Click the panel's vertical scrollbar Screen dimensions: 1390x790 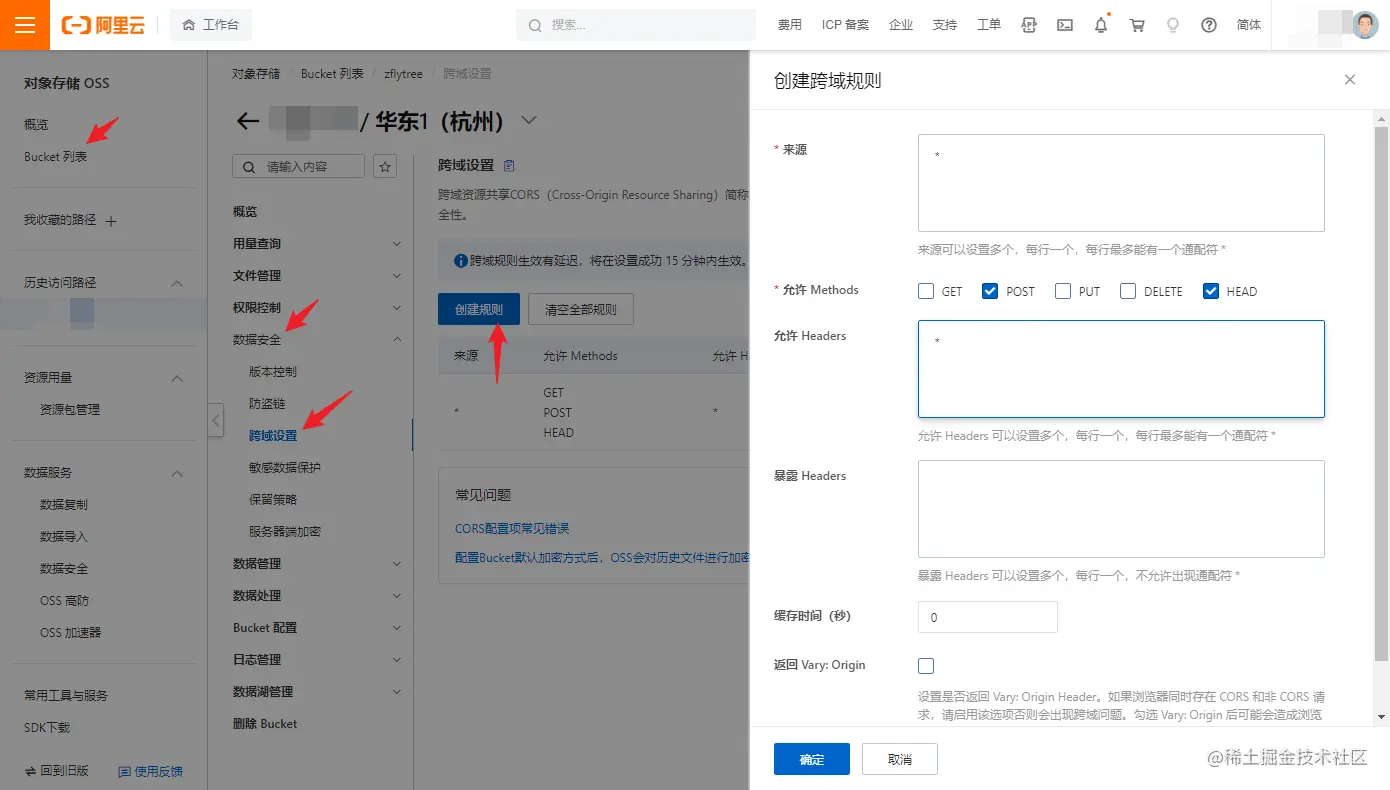(1382, 394)
